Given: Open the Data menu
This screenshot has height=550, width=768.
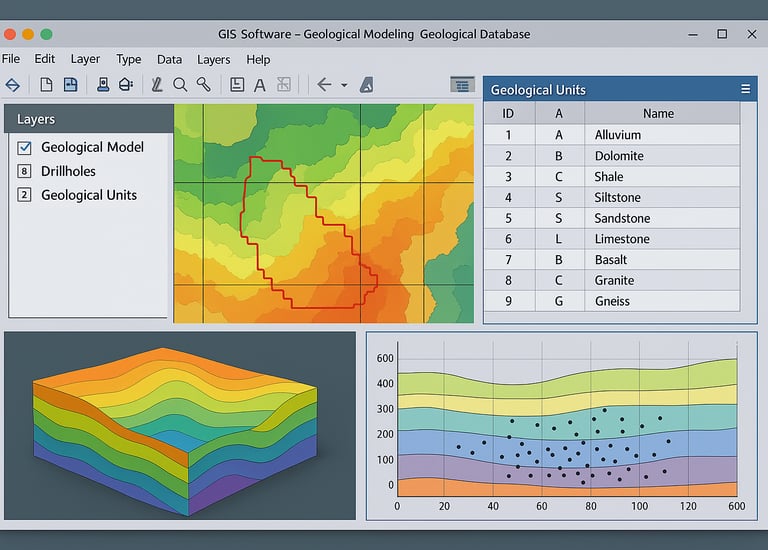Looking at the screenshot, I should click(169, 59).
